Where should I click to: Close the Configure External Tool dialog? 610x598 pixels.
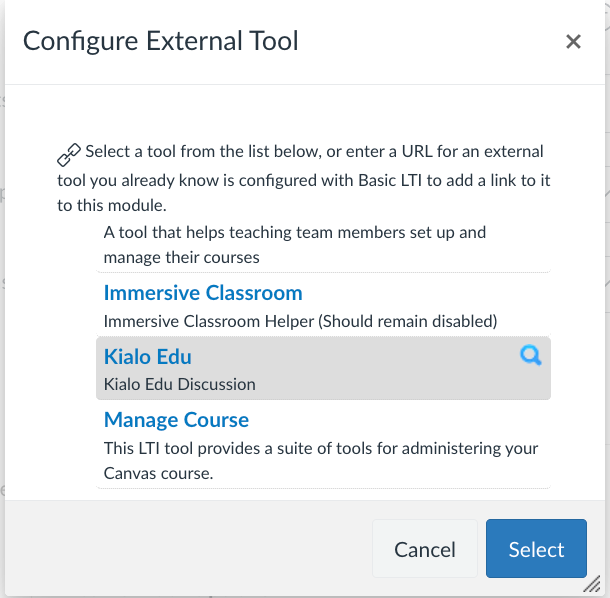(x=573, y=42)
